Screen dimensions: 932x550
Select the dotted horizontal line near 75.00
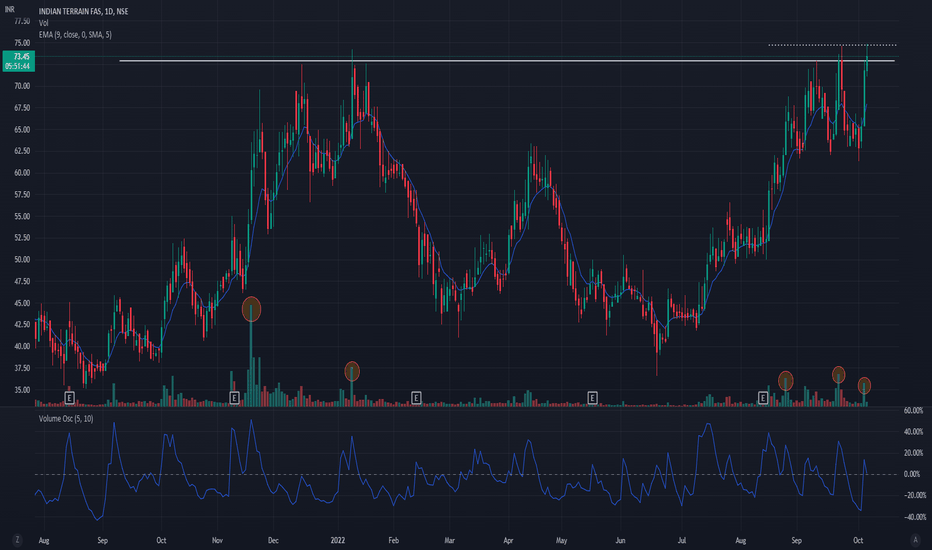[832, 45]
